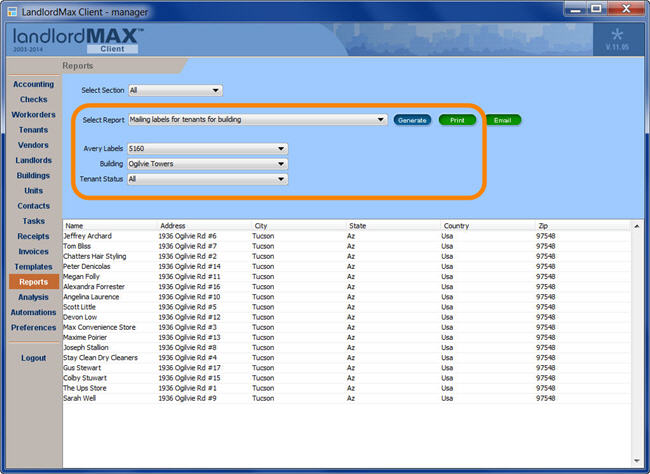Click address 1936 Ogilvie Rd #9
650x474 pixels.
point(187,398)
